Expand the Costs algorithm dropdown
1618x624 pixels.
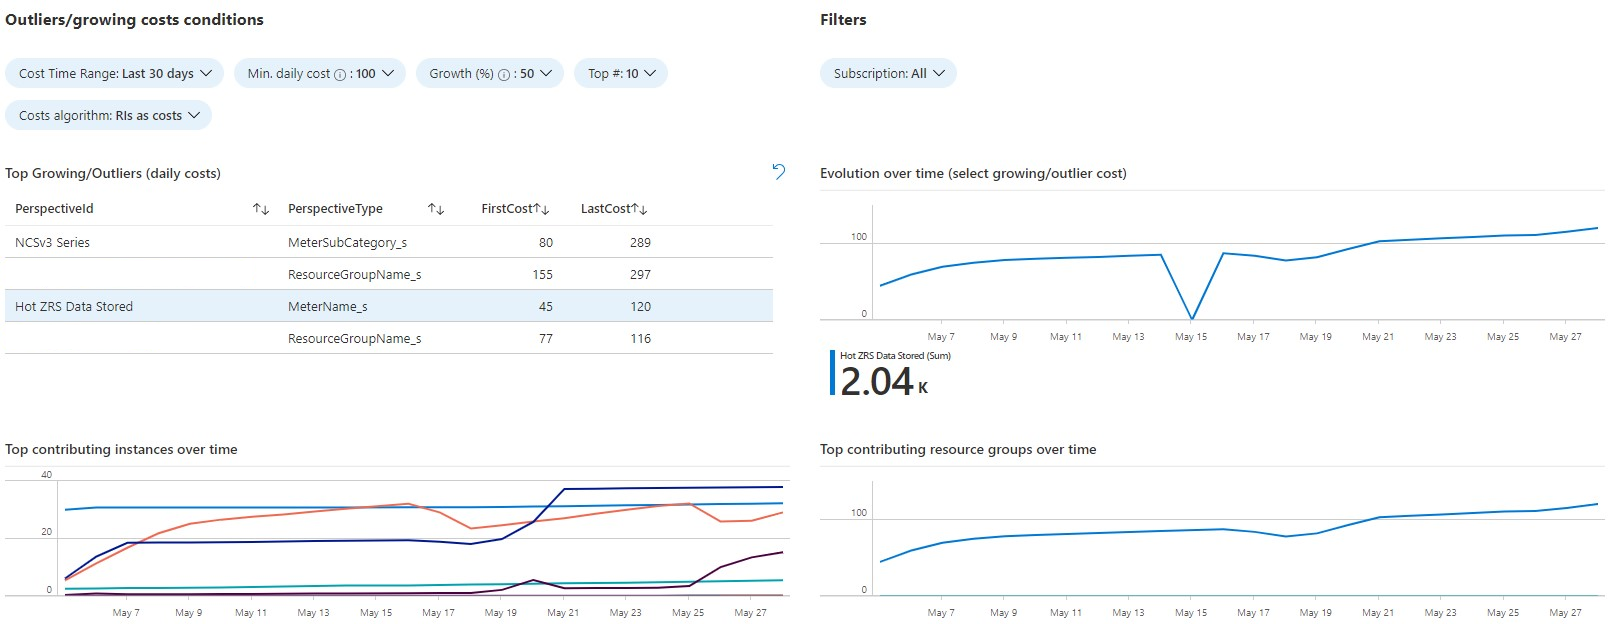108,115
